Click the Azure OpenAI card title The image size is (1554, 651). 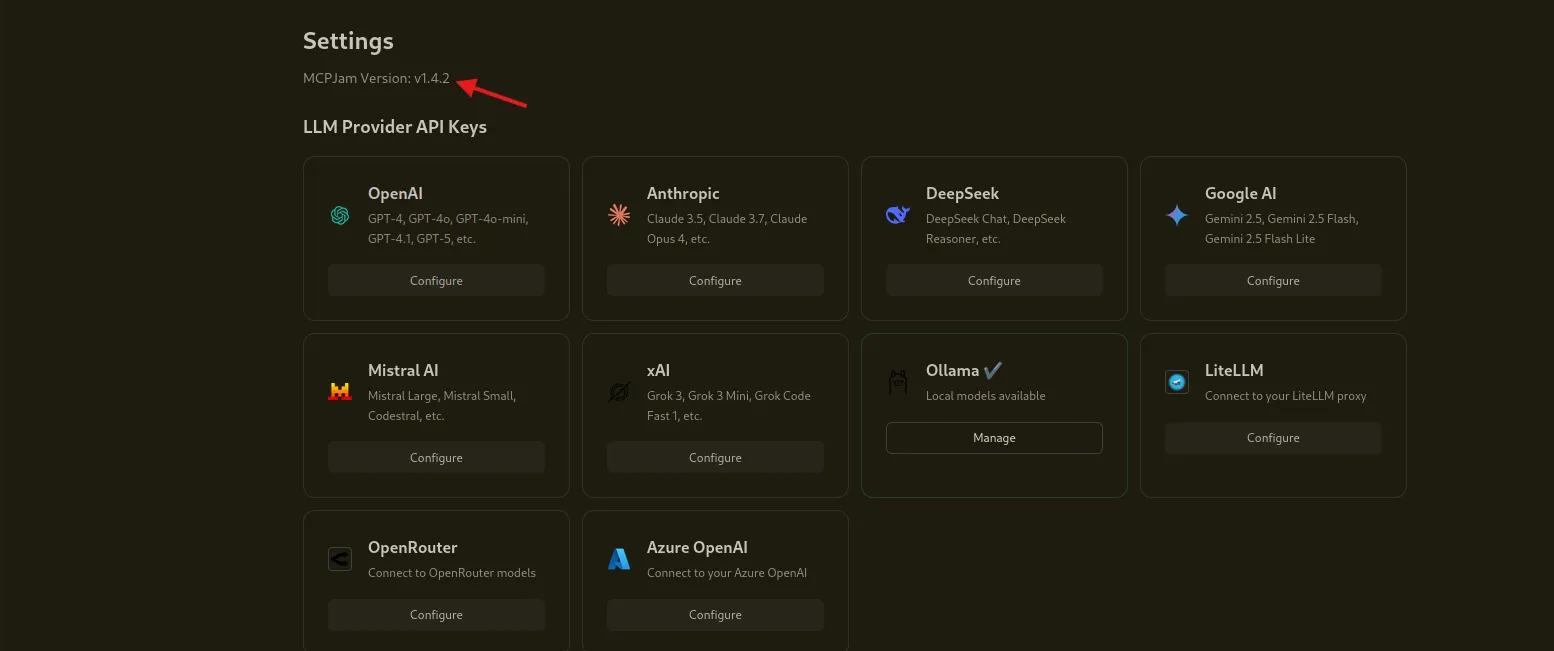(x=697, y=547)
